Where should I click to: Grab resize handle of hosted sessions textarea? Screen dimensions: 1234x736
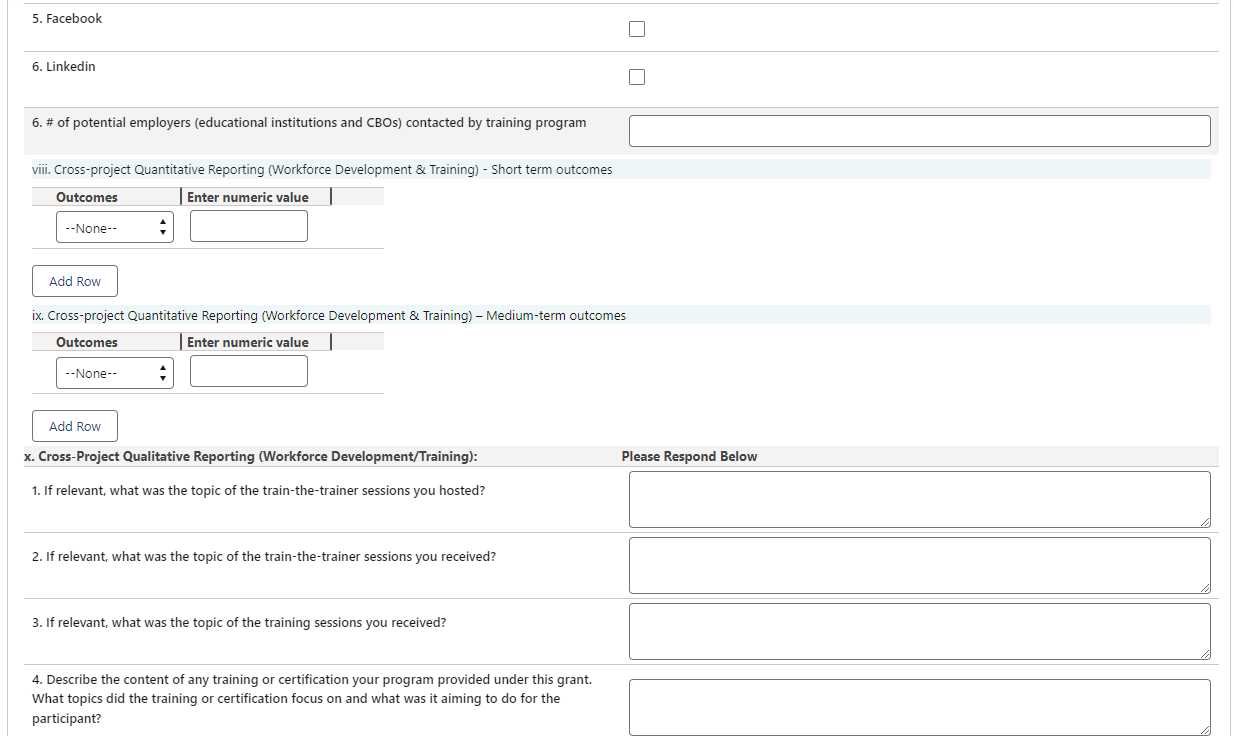point(1205,523)
